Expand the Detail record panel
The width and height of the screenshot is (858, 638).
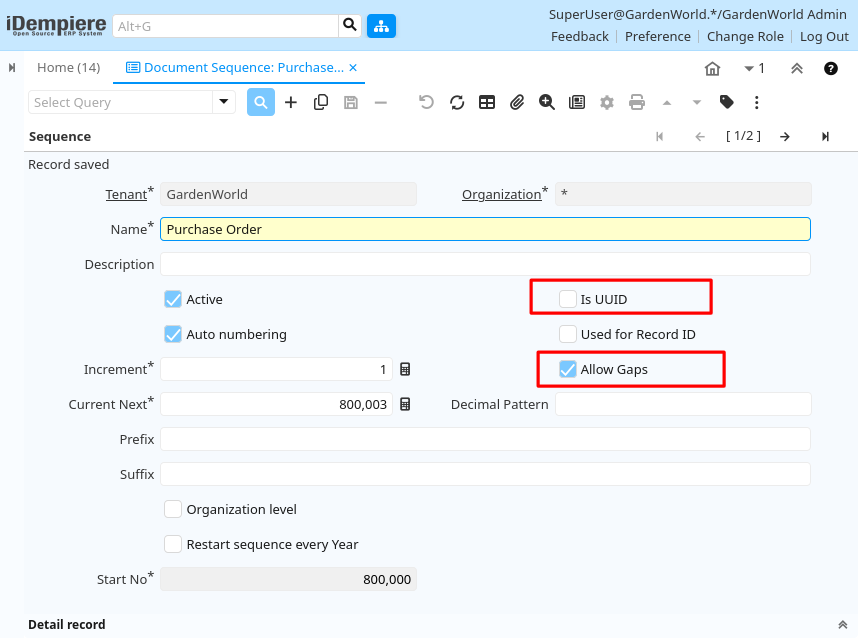click(843, 624)
